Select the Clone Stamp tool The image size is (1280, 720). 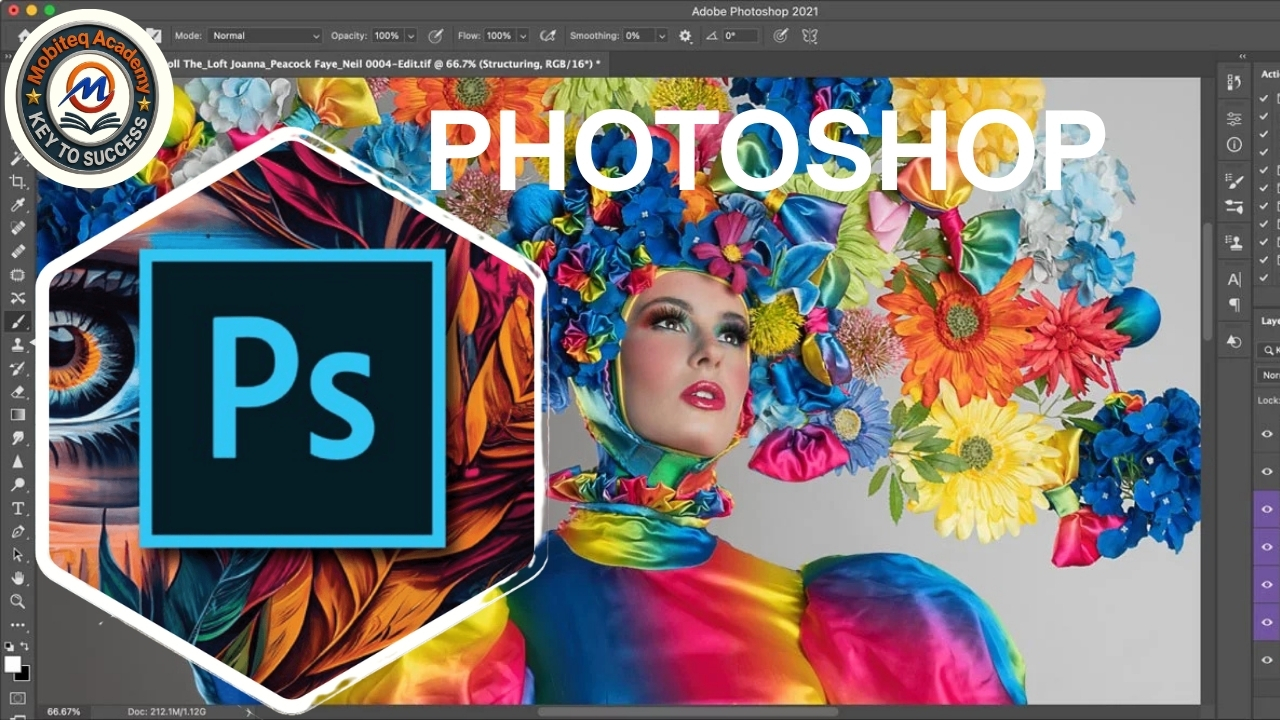(17, 345)
